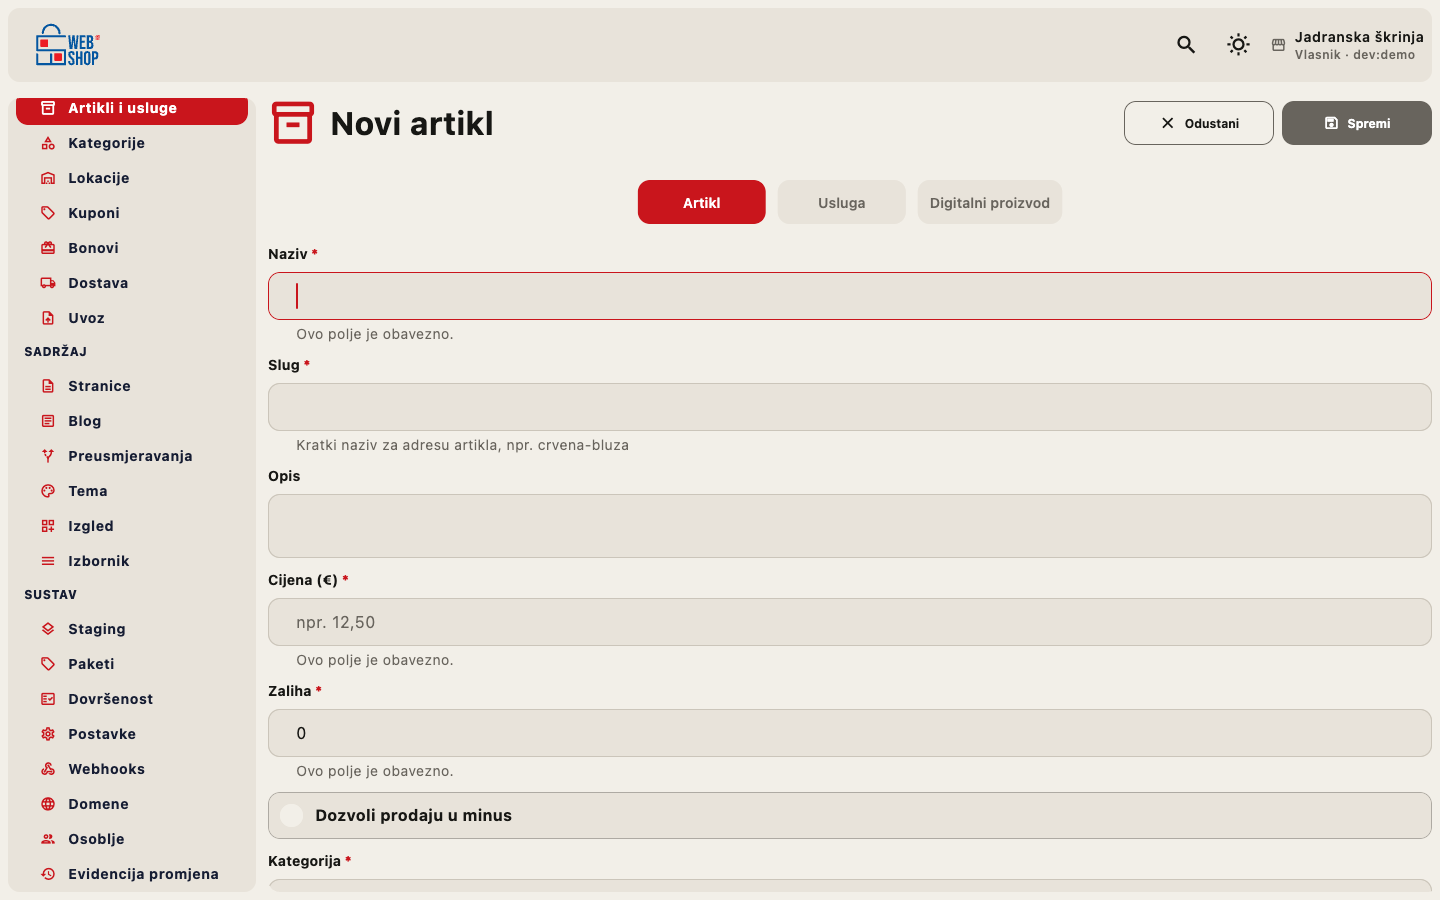Click the Staging layers icon
The image size is (1440, 900).
coord(48,629)
